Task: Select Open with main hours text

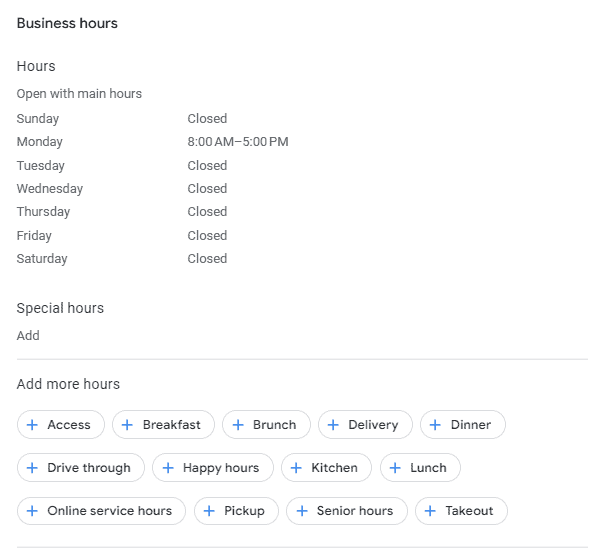Action: pos(79,94)
